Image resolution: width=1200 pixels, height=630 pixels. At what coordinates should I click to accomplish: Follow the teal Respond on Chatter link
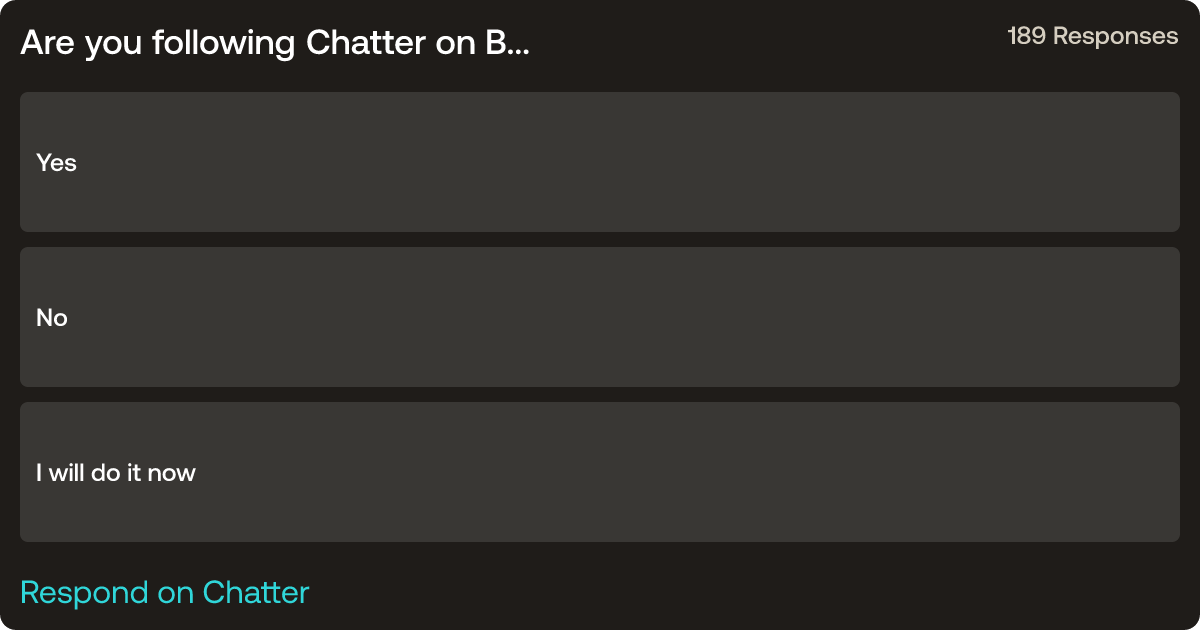tap(165, 592)
